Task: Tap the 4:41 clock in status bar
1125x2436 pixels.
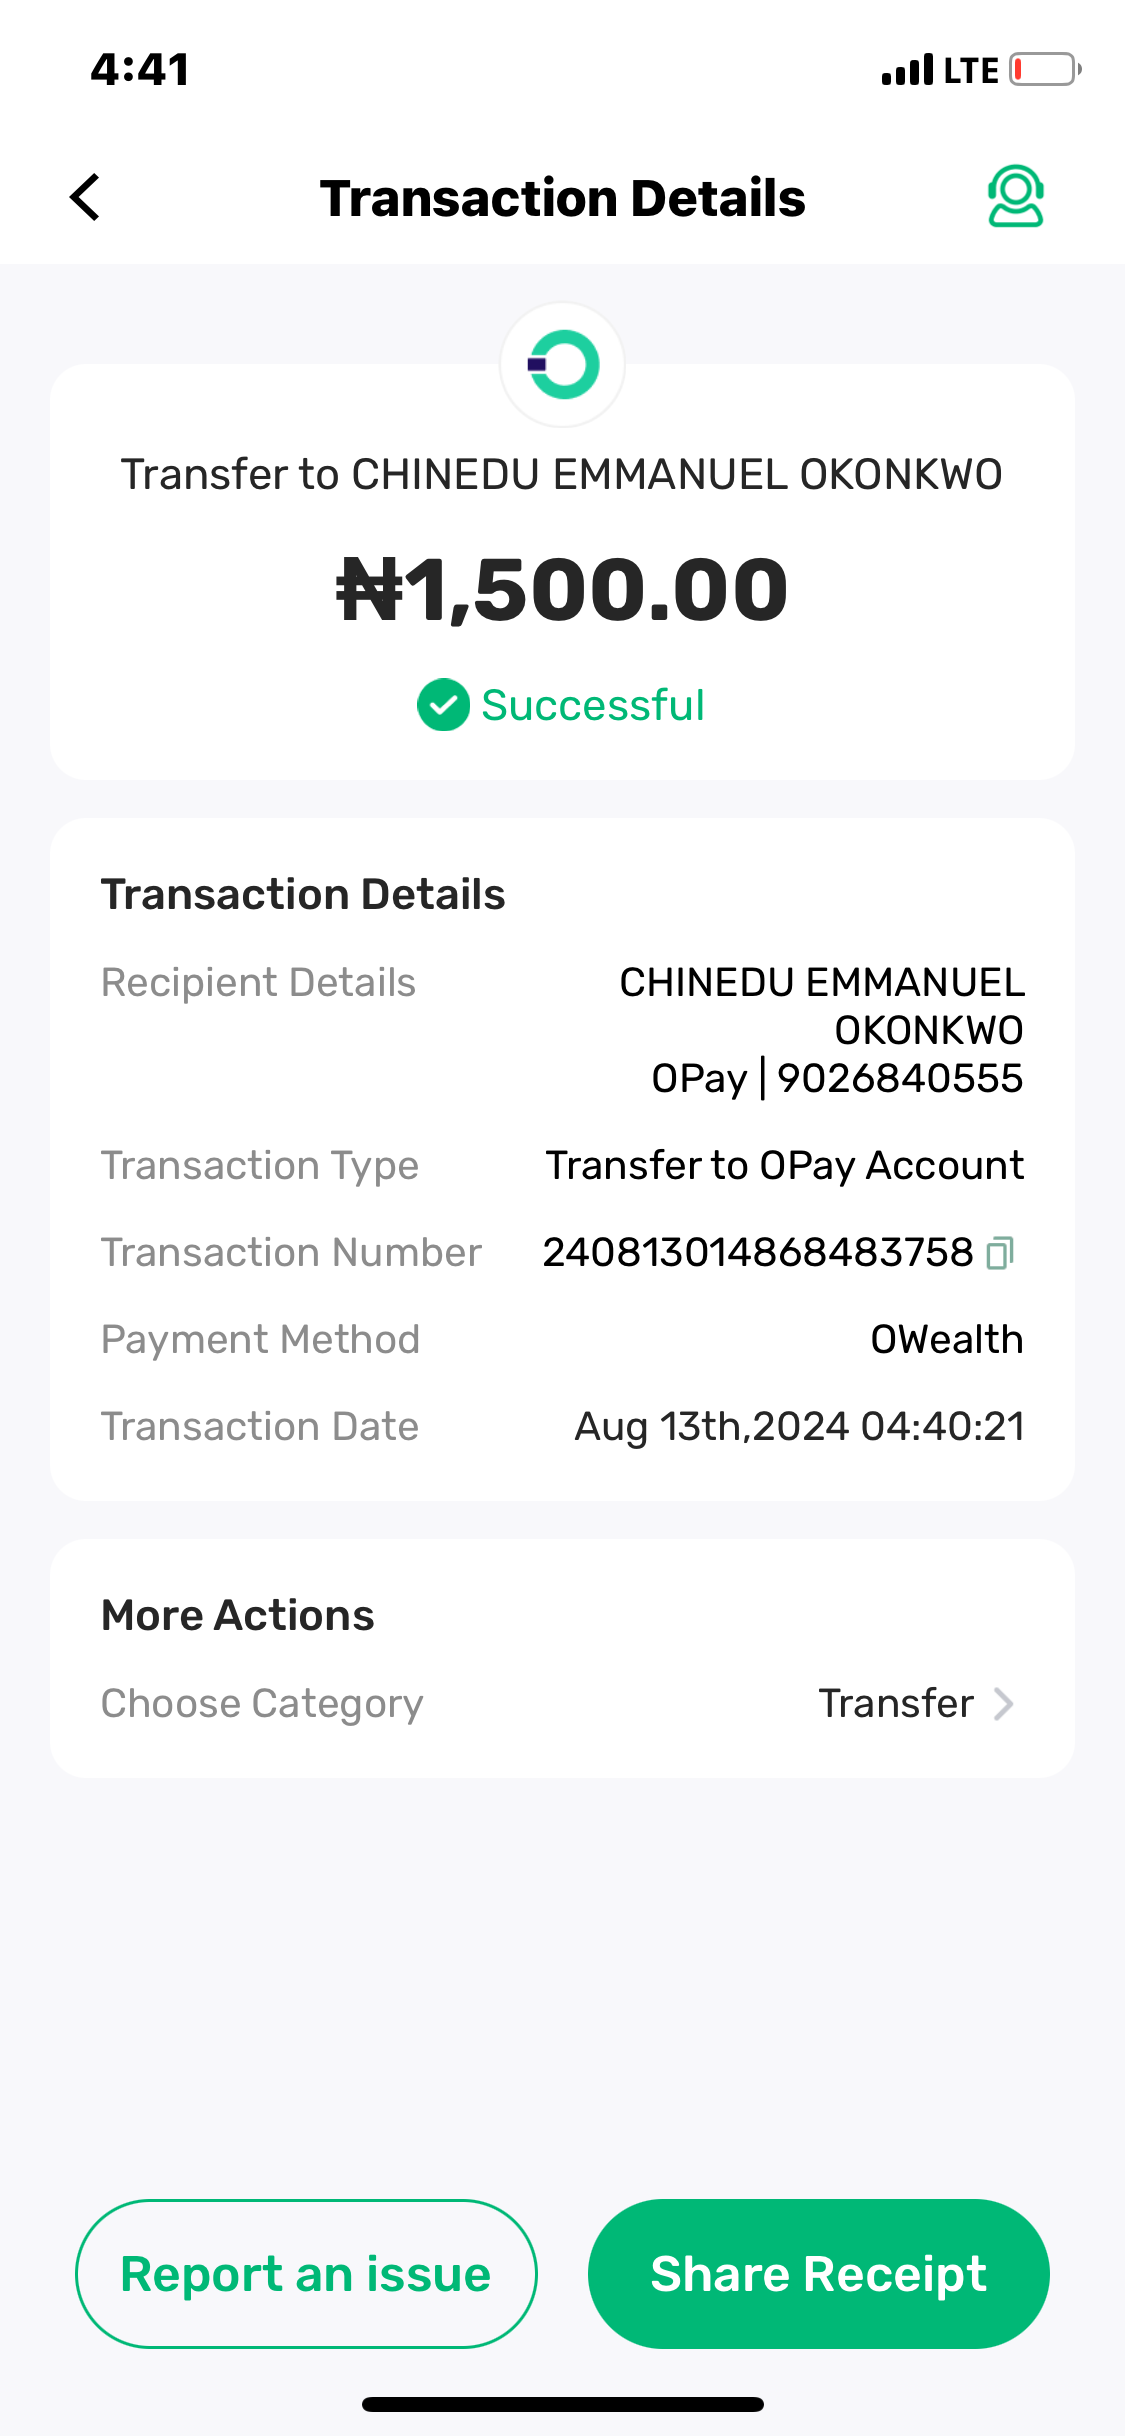Action: (x=140, y=70)
